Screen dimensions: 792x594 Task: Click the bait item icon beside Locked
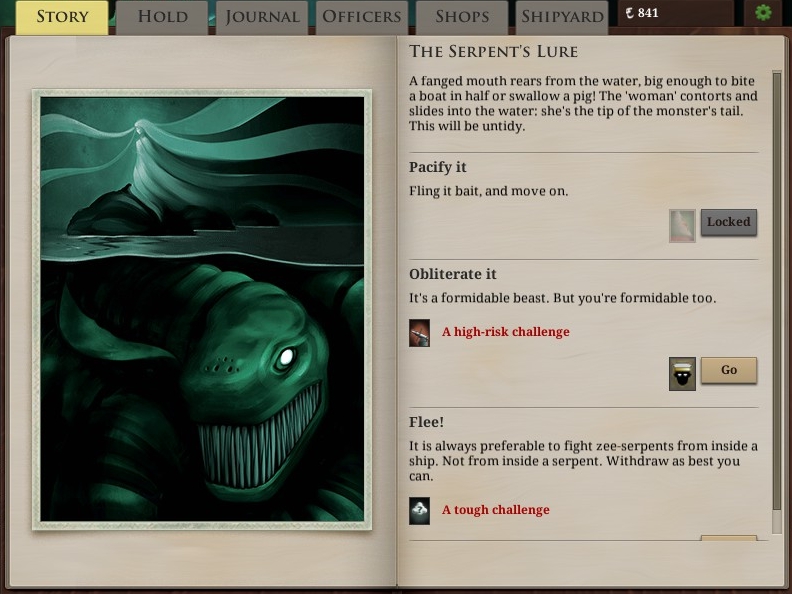click(682, 226)
